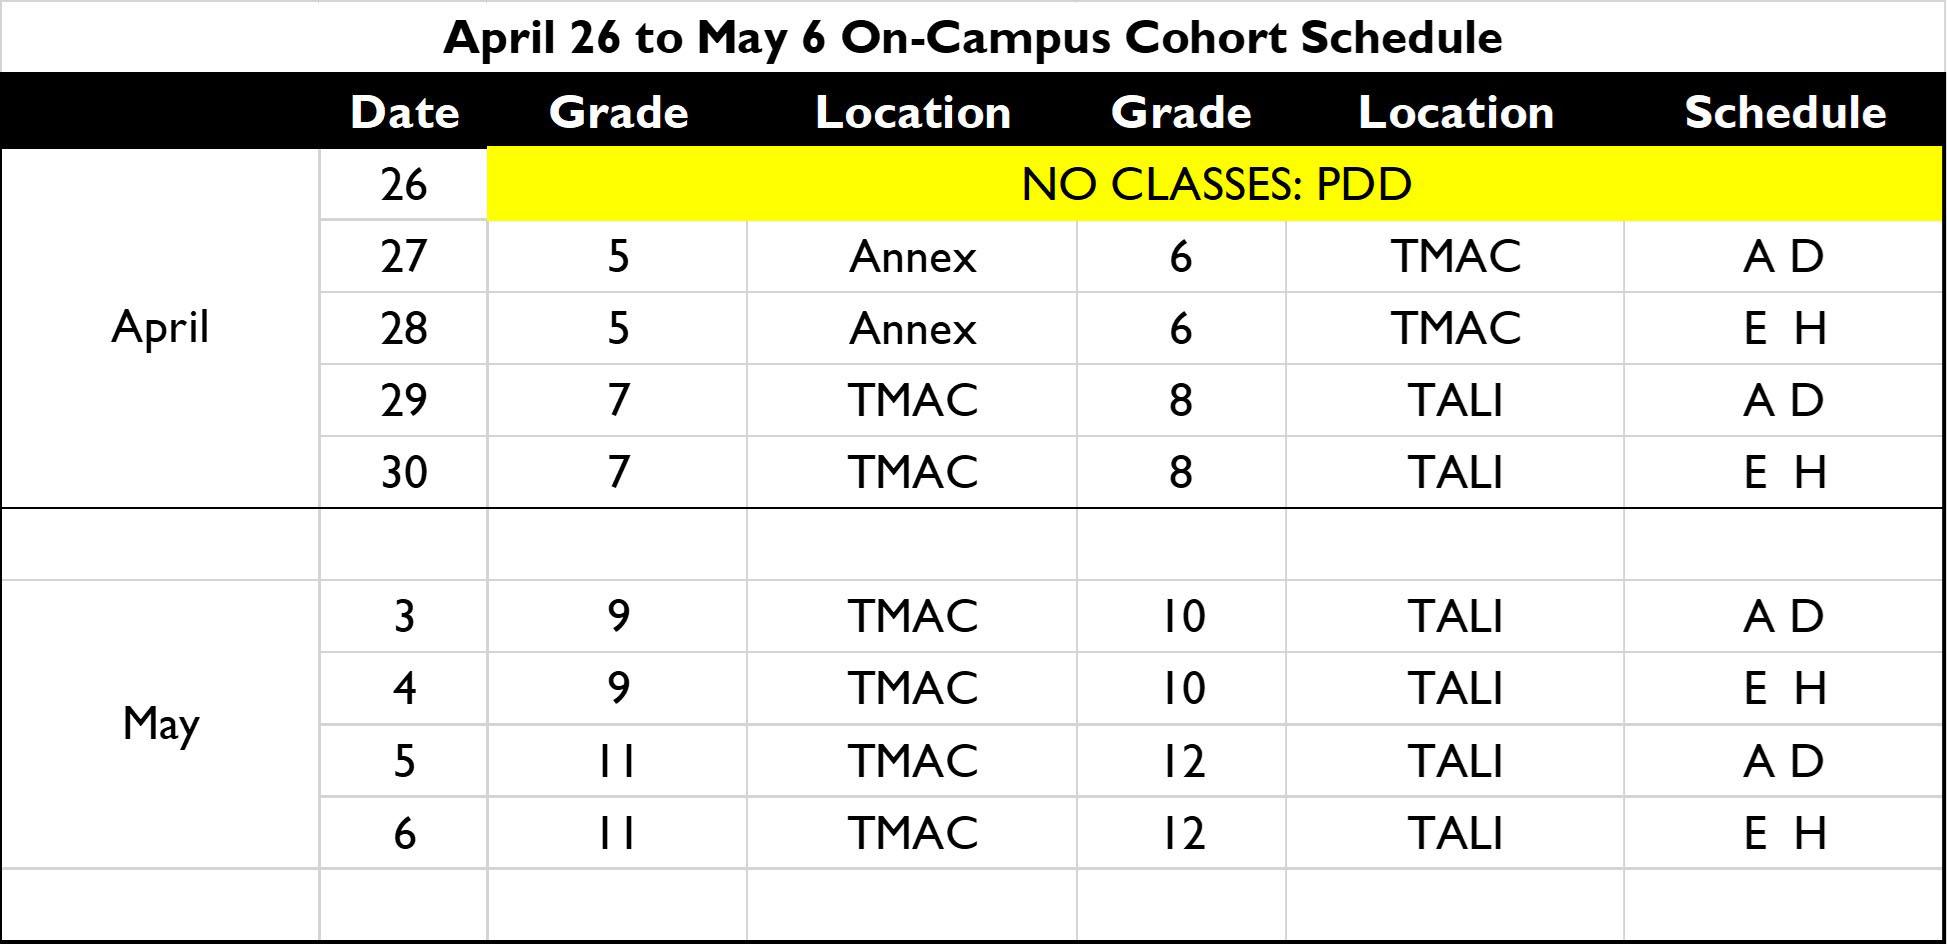
Task: Select date cell 30 in April
Action: pos(404,472)
